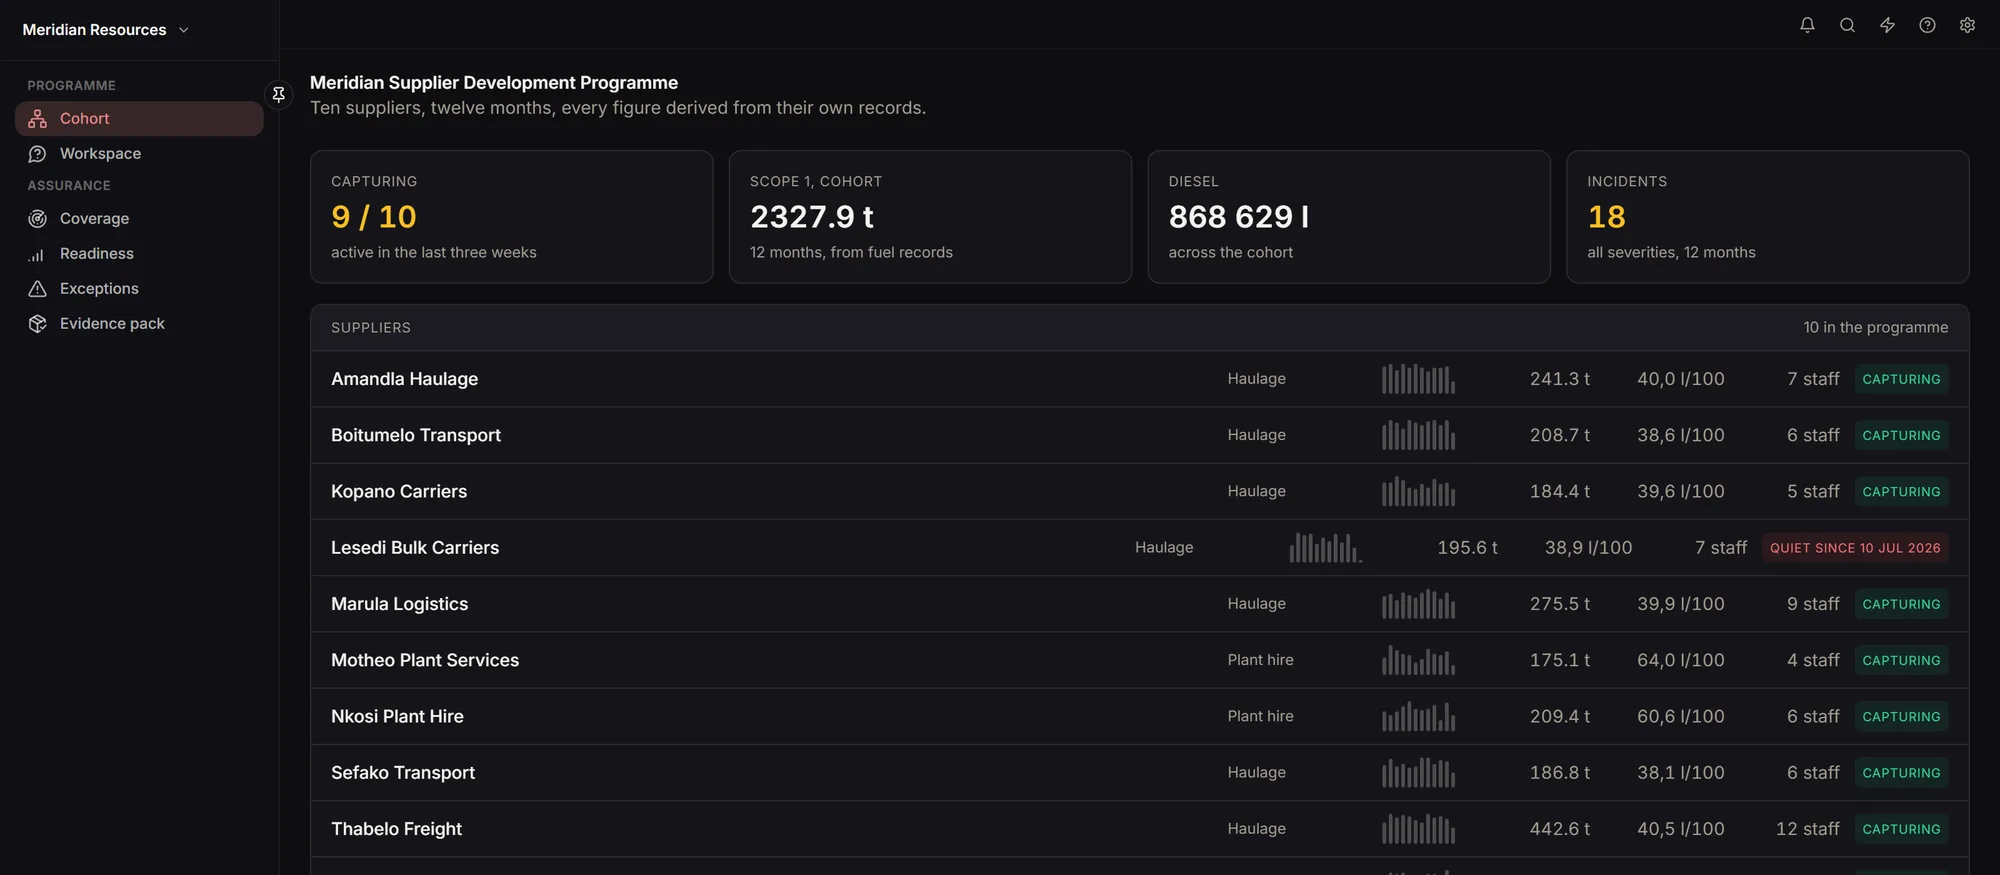Open the settings gear icon
Viewport: 2000px width, 875px height.
pyautogui.click(x=1967, y=25)
